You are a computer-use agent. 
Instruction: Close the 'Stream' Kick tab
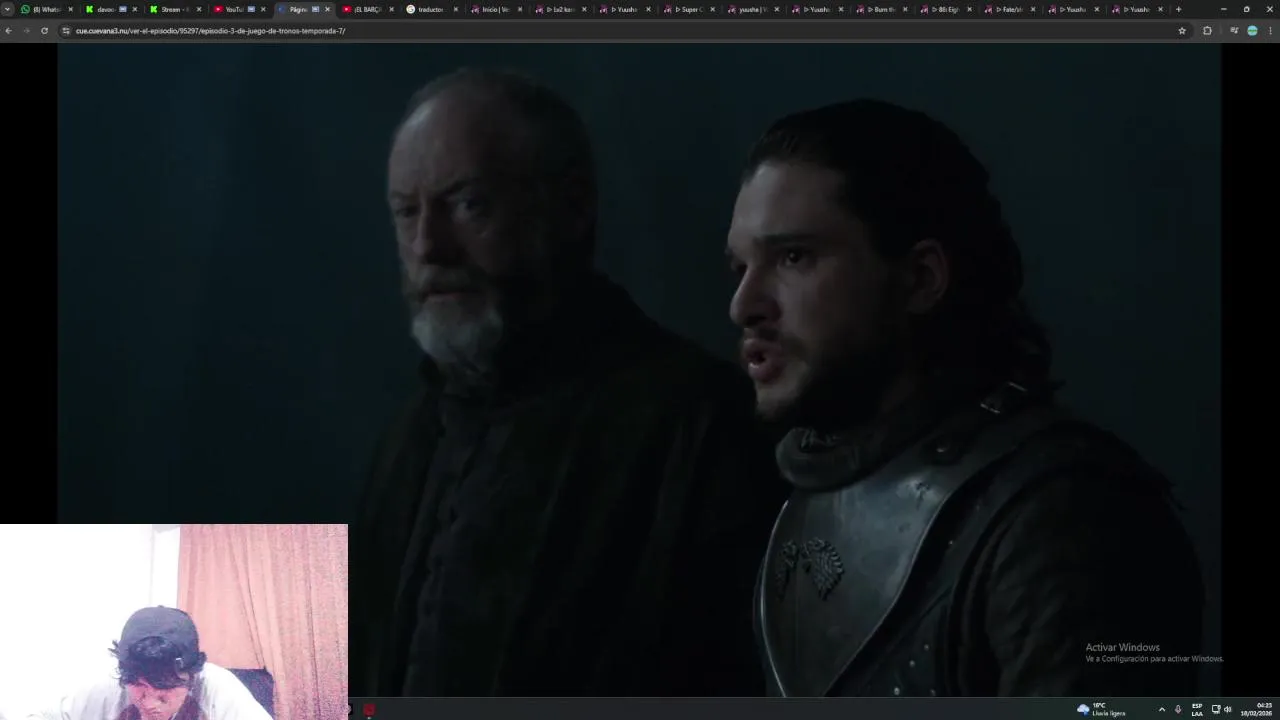[199, 9]
